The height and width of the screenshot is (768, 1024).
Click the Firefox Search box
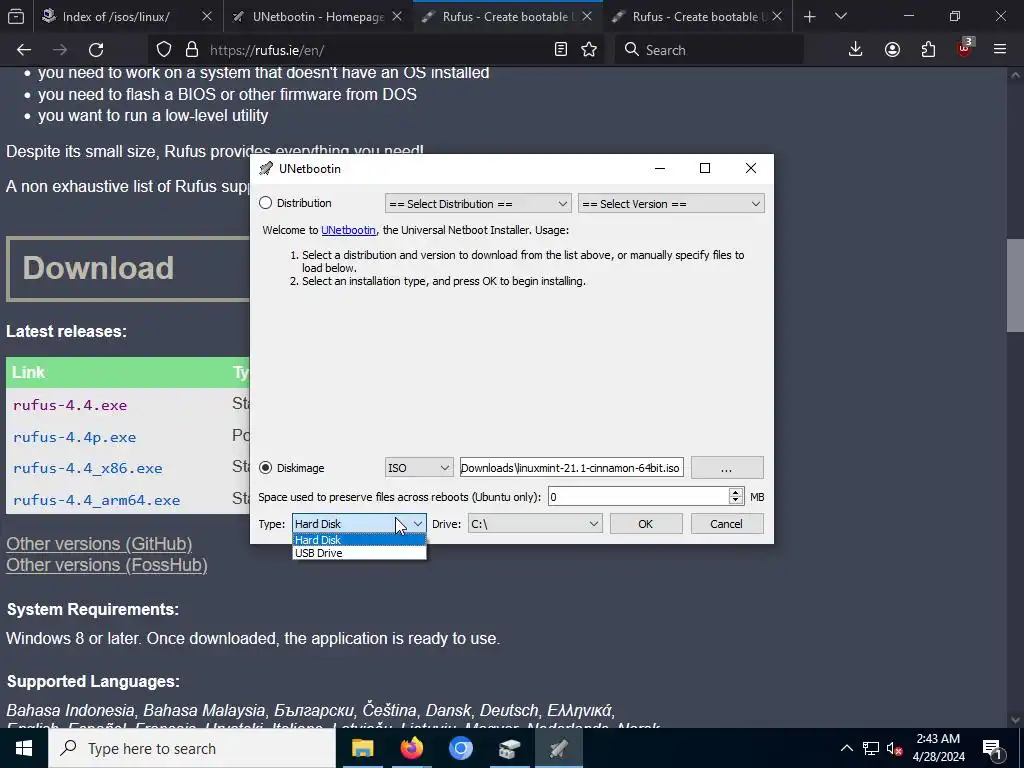click(x=709, y=50)
